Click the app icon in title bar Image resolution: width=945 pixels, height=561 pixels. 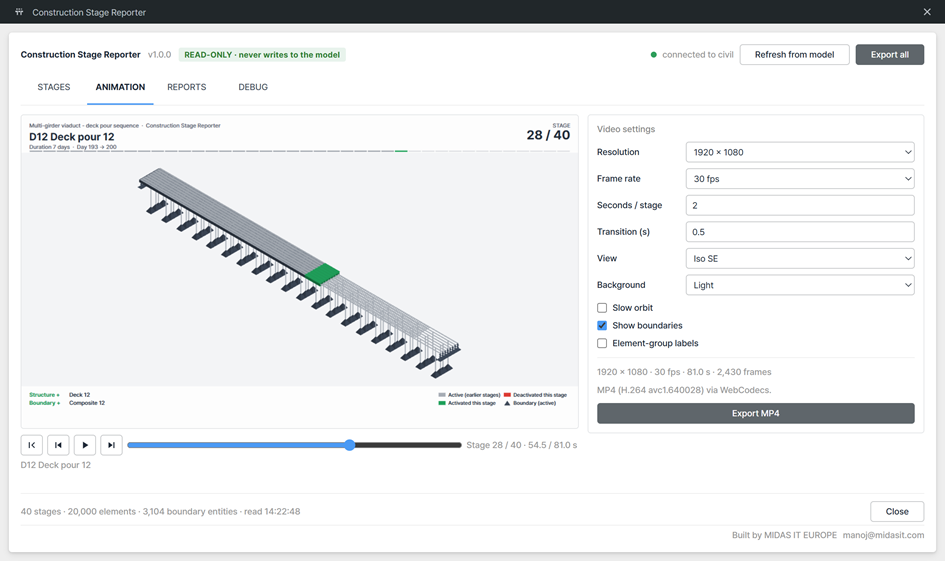click(19, 12)
